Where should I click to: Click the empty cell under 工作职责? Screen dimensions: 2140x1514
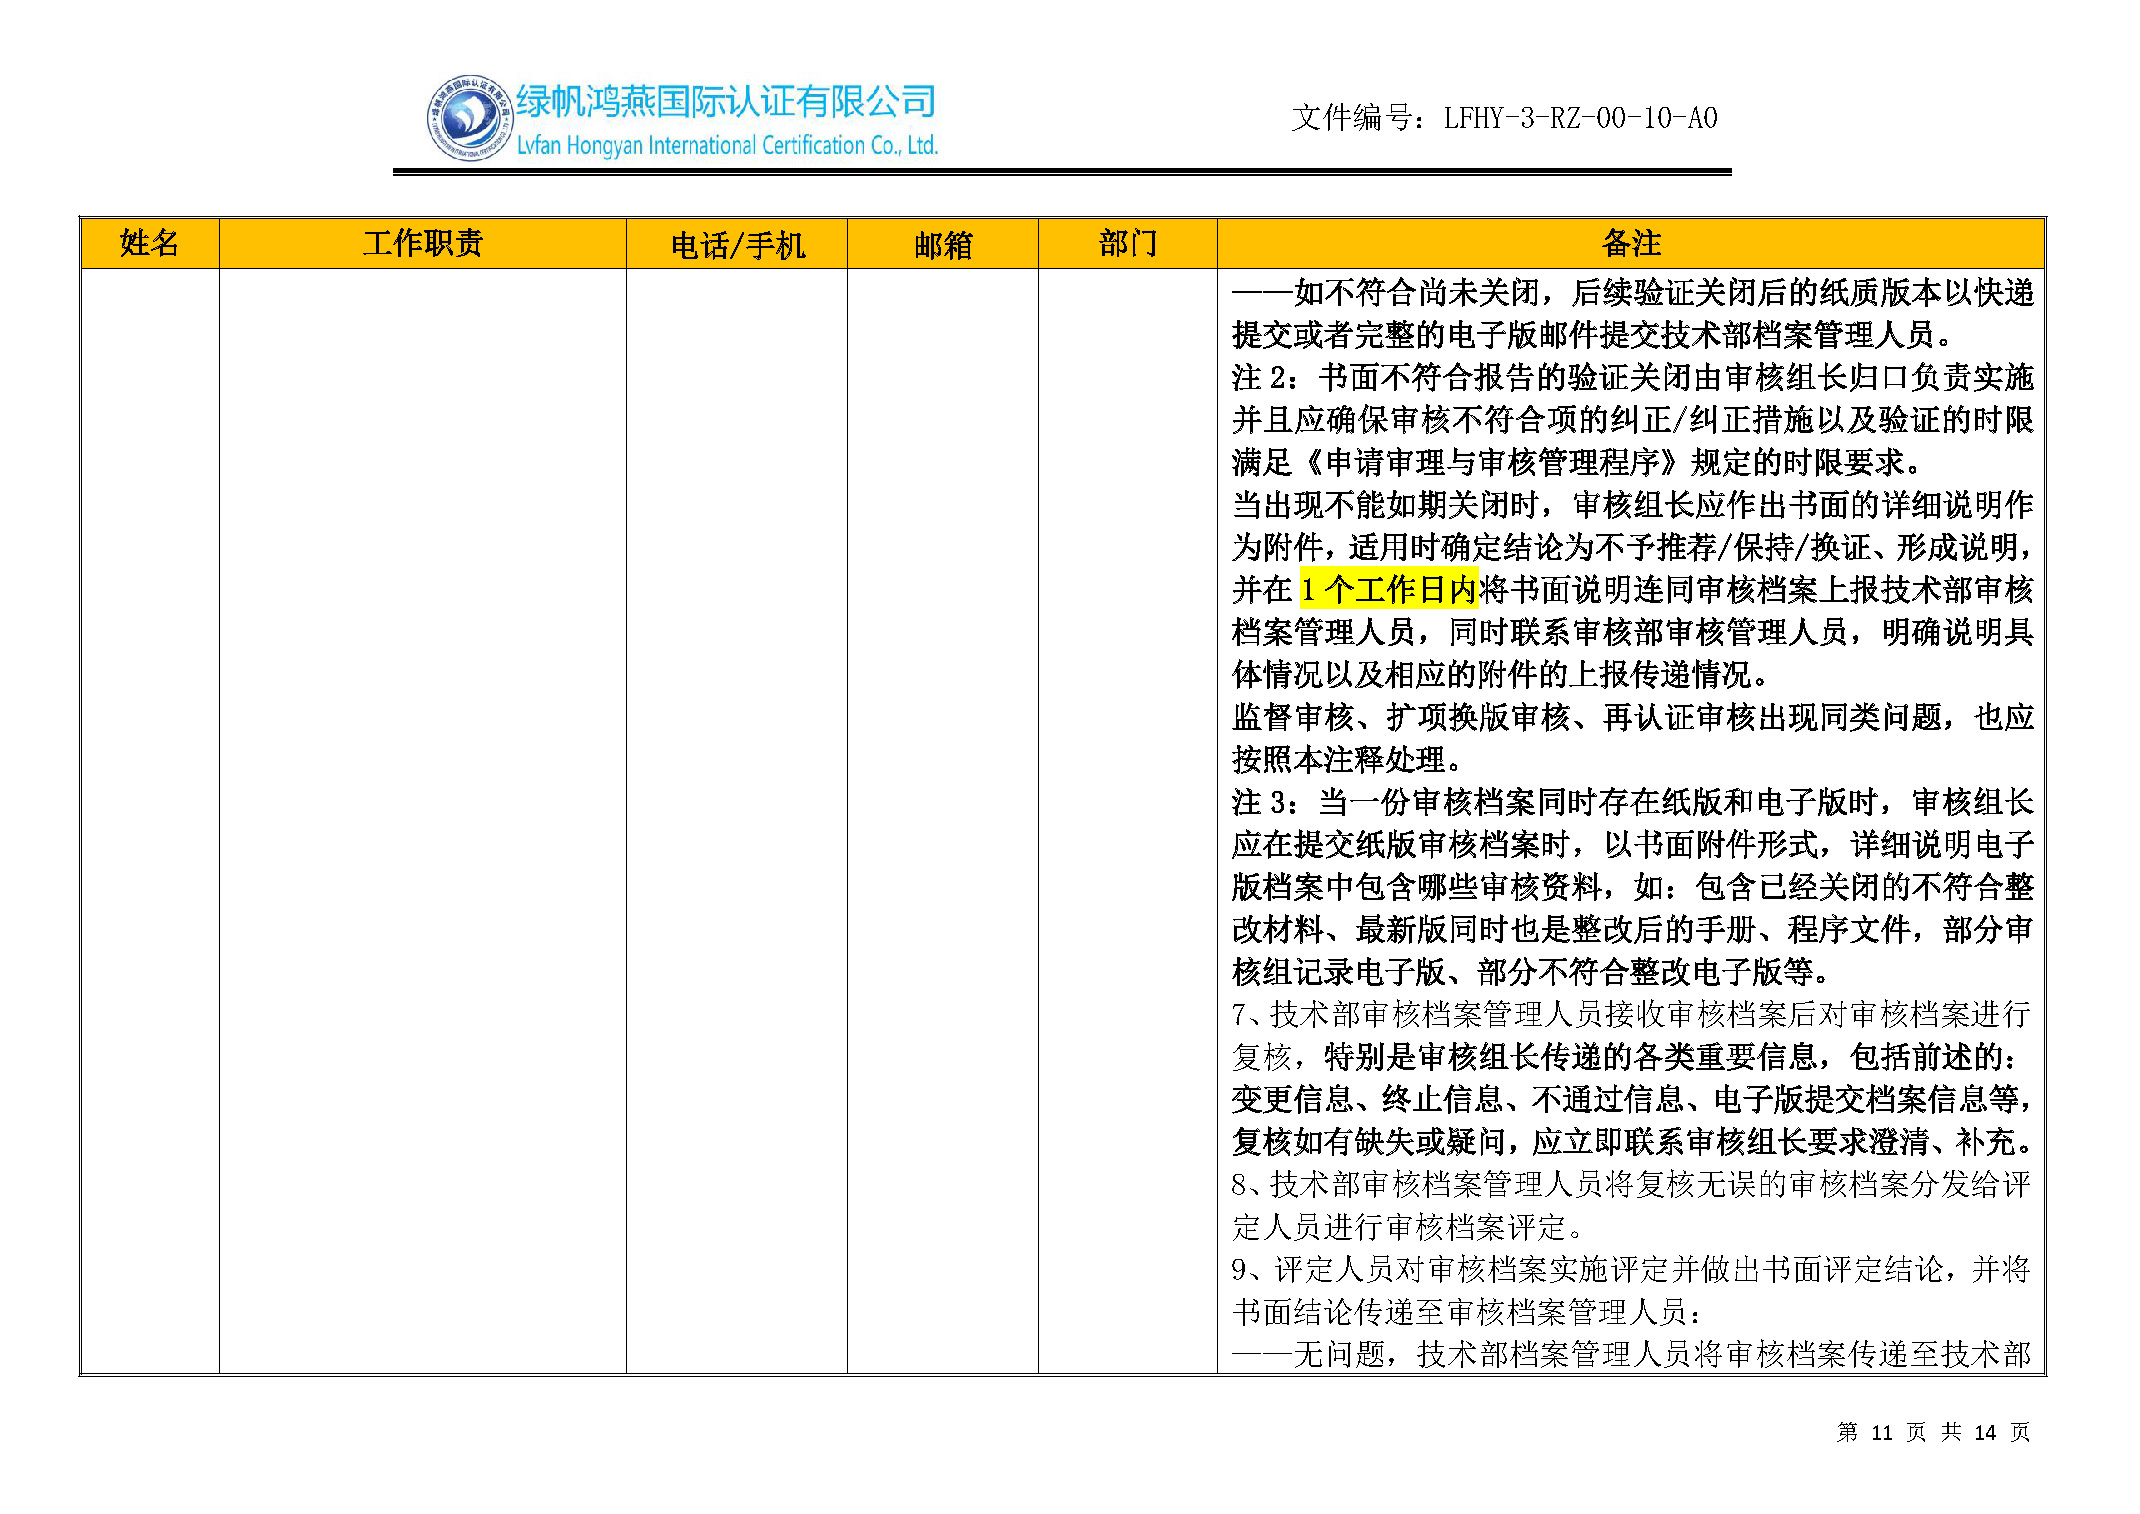pyautogui.click(x=422, y=820)
